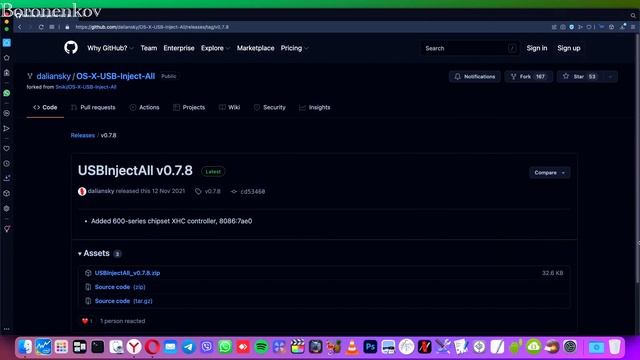Open the Projects tab
Viewport: 640px width, 360px height.
pos(189,107)
